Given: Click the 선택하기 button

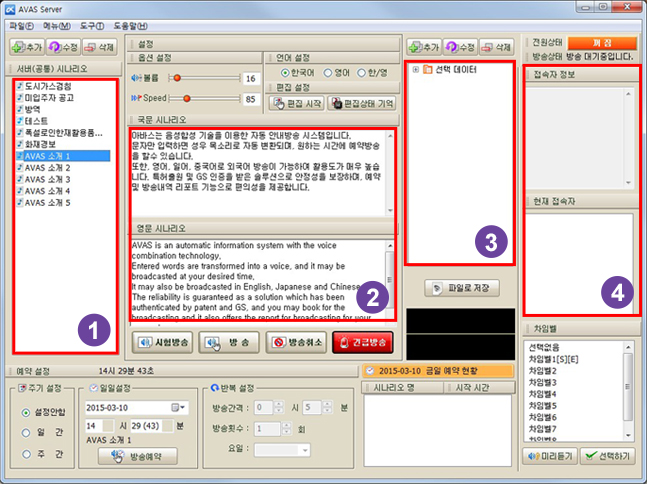Looking at the screenshot, I should 607,456.
